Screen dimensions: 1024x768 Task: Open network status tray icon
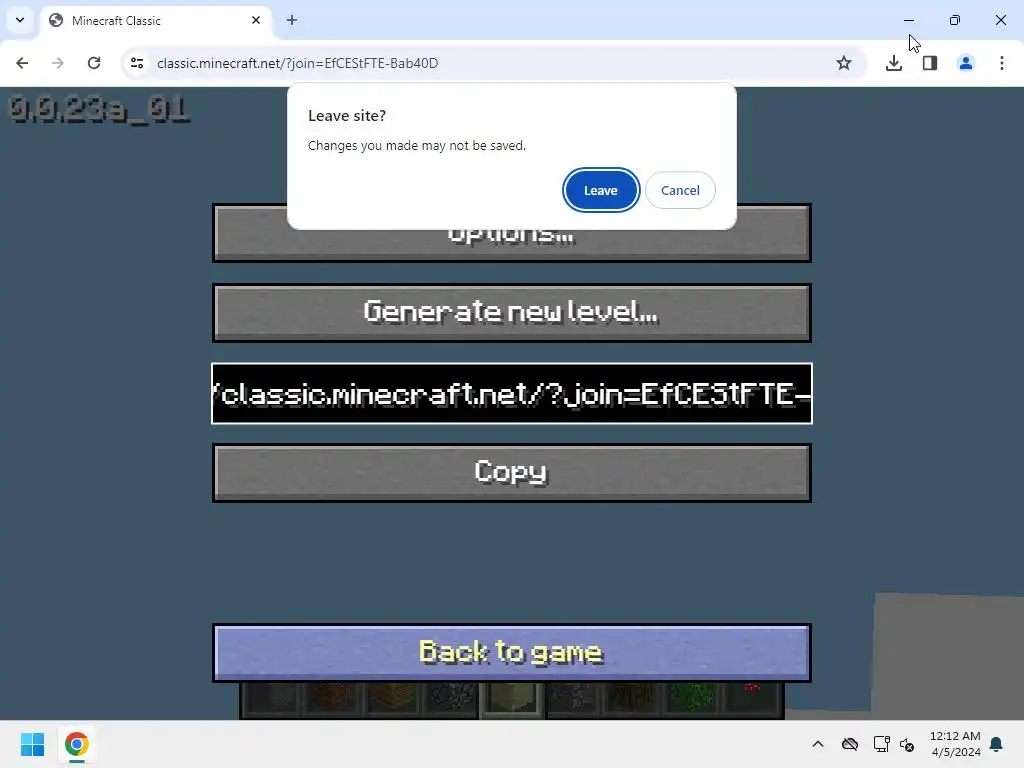[882, 744]
